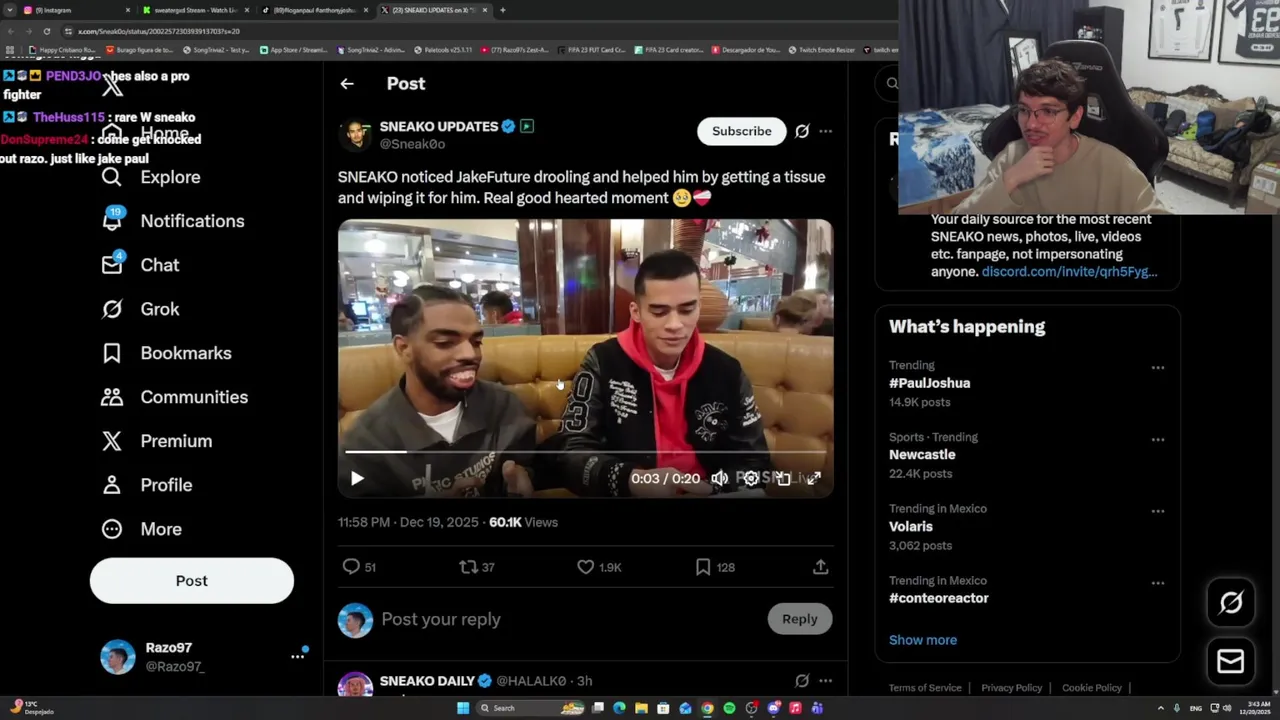Open File Explorer from the taskbar

point(641,708)
